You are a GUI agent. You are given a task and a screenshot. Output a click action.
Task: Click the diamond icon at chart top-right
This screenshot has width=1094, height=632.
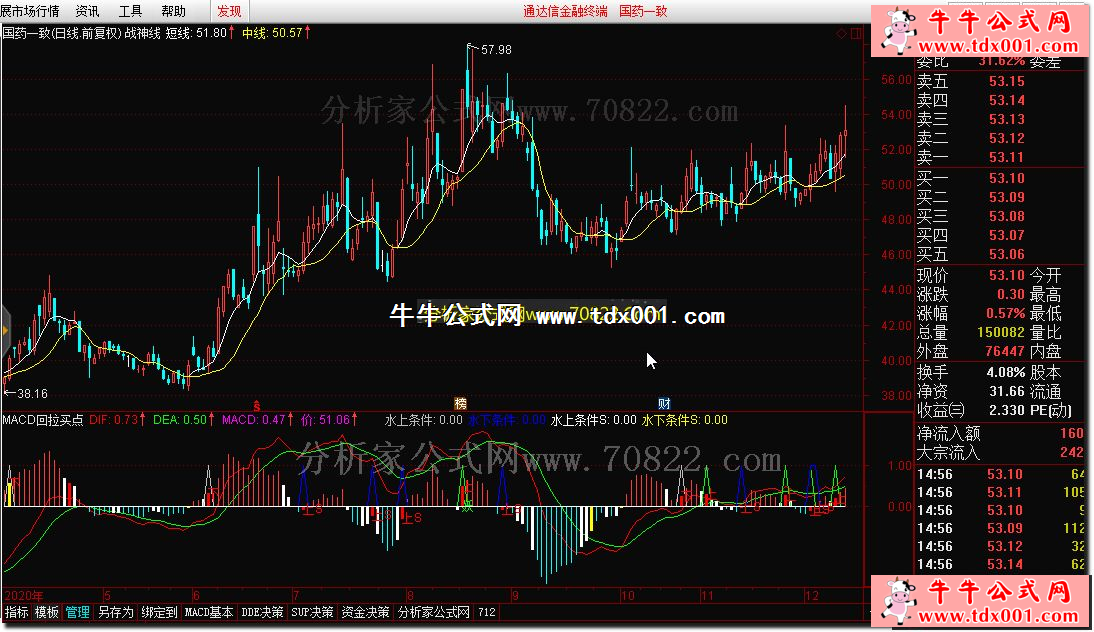click(x=842, y=33)
